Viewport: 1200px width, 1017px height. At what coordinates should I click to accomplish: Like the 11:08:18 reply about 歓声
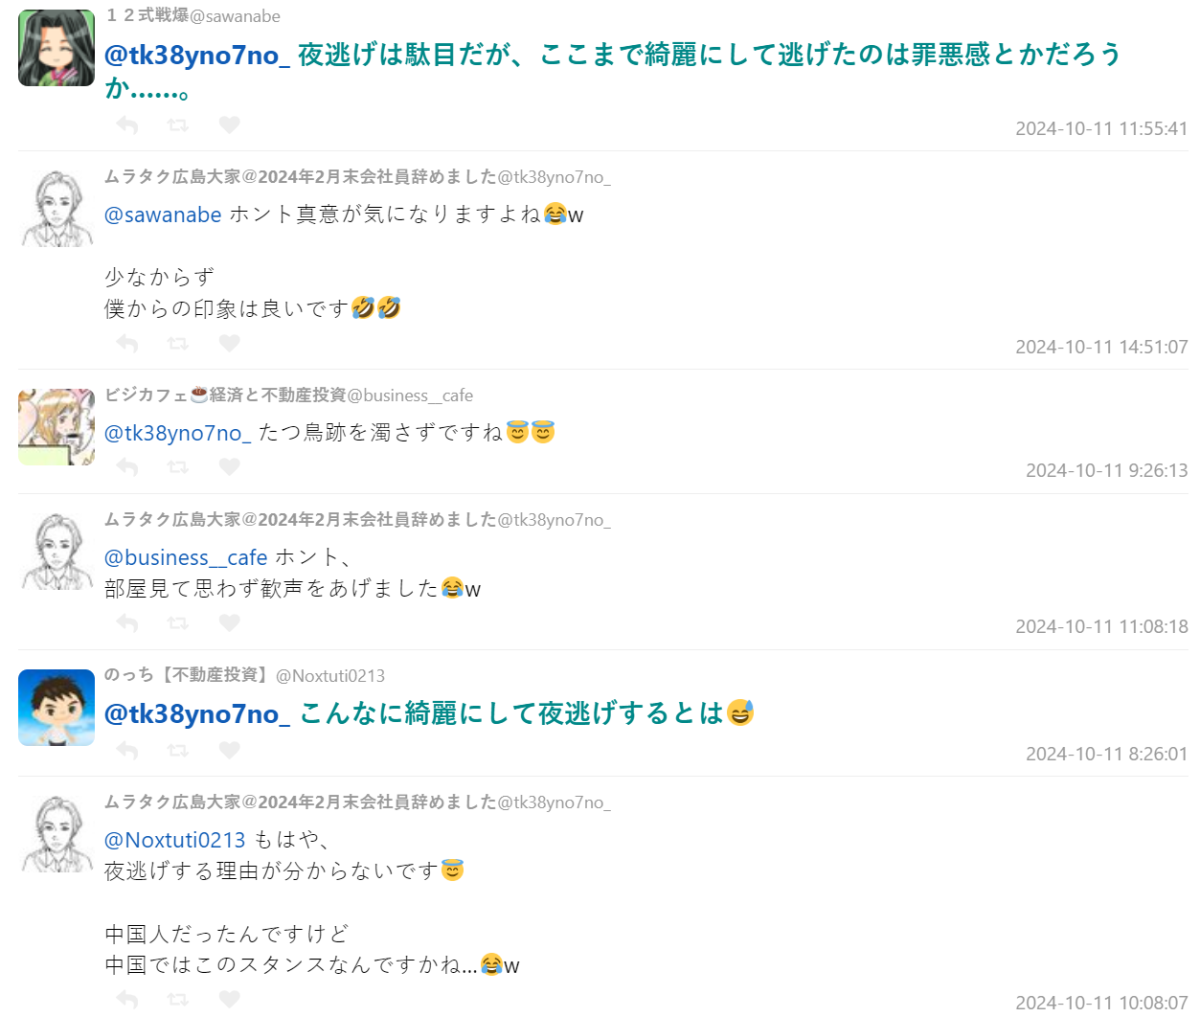[x=229, y=623]
